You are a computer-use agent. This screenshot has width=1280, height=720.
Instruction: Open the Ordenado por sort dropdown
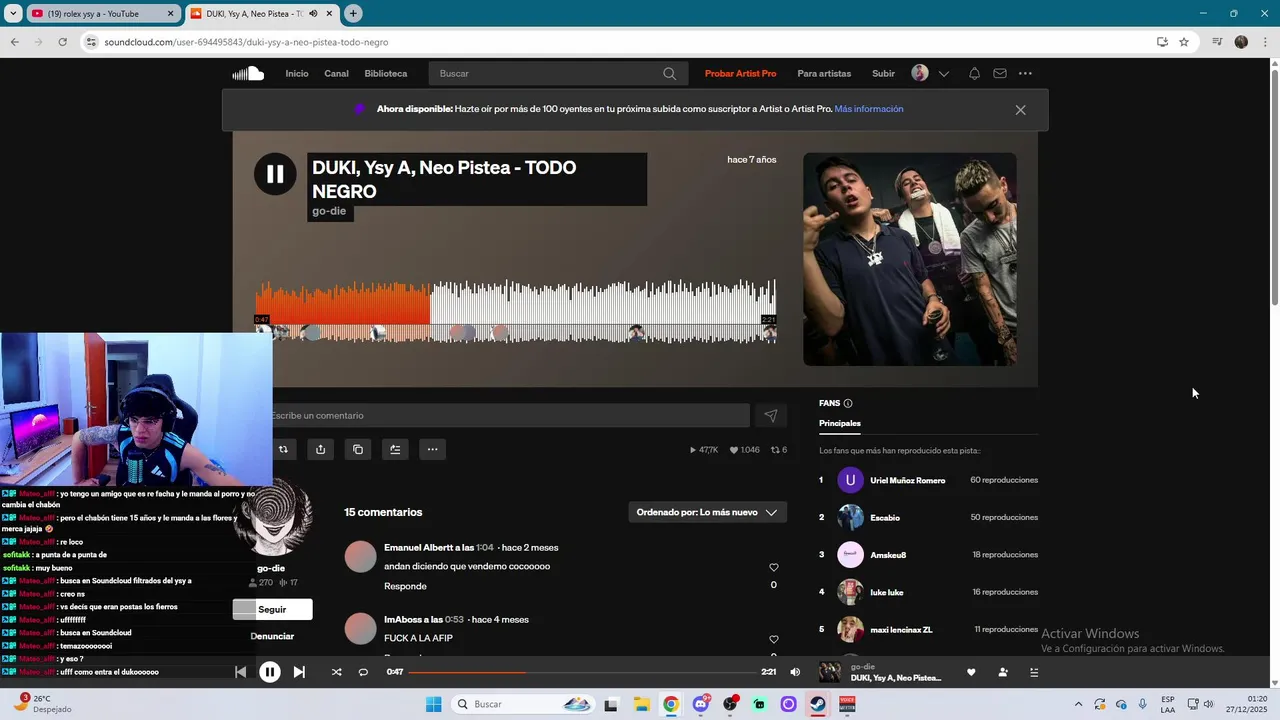point(707,512)
